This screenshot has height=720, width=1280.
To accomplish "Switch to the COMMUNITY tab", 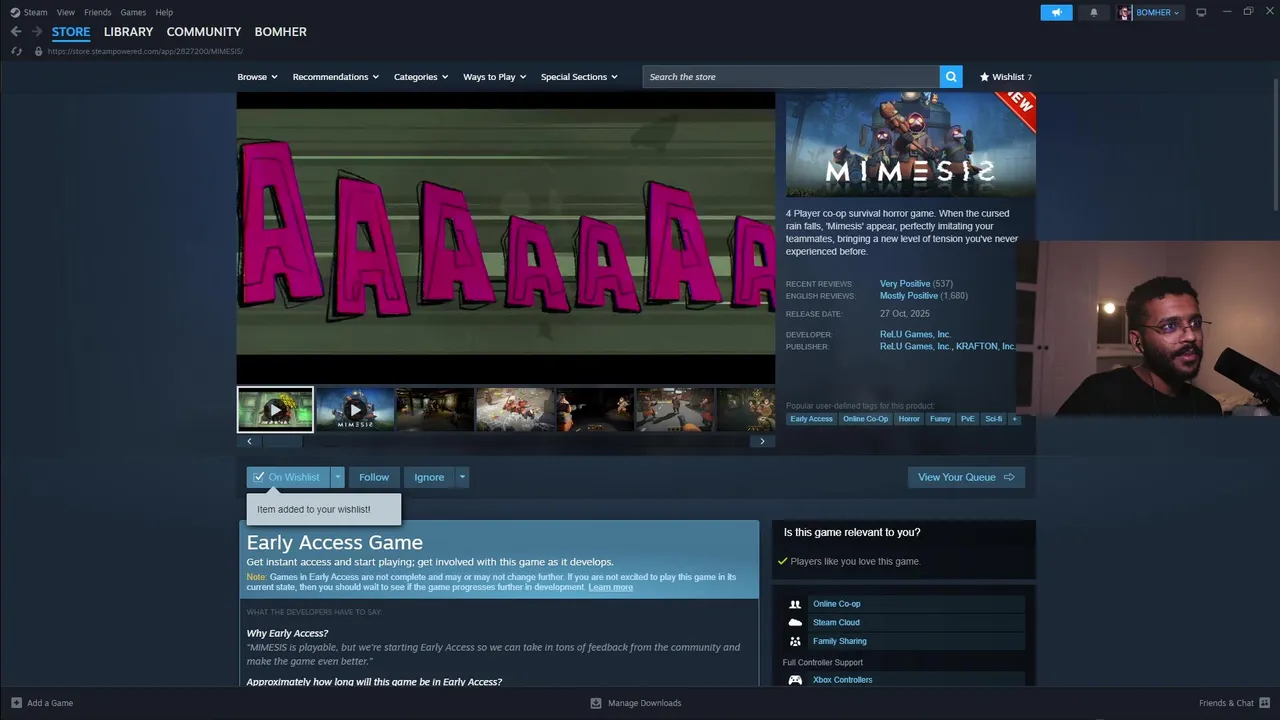I will tap(204, 32).
